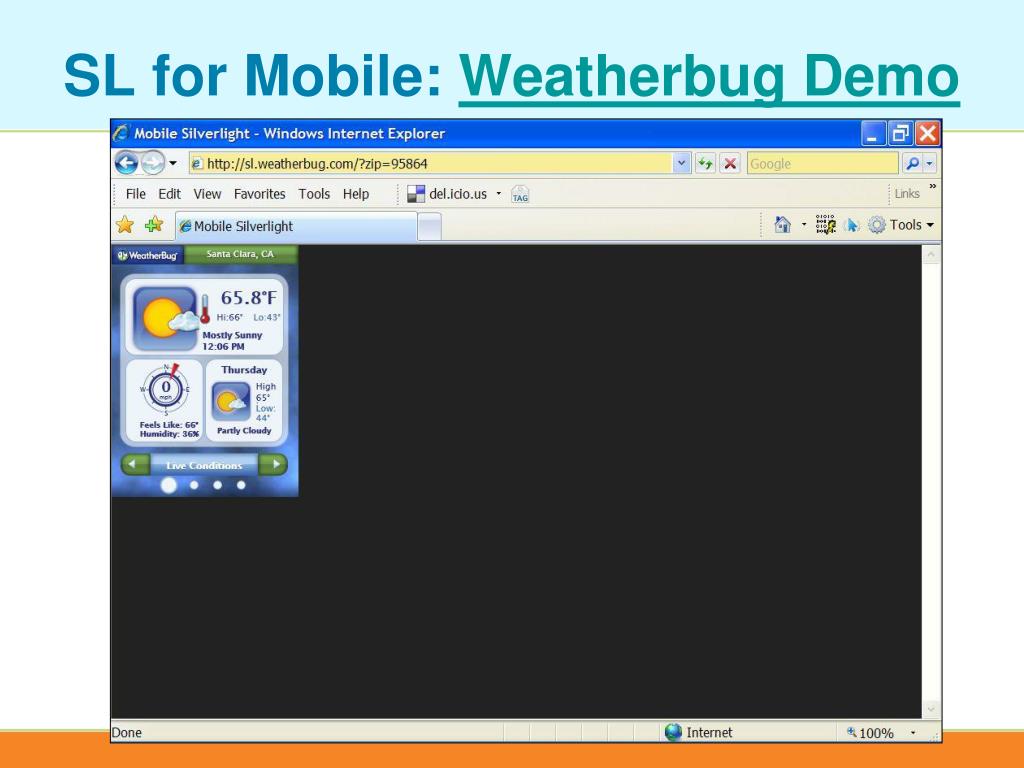Expand the Links toolbar chevron
This screenshot has width=1024, height=768.
point(933,186)
